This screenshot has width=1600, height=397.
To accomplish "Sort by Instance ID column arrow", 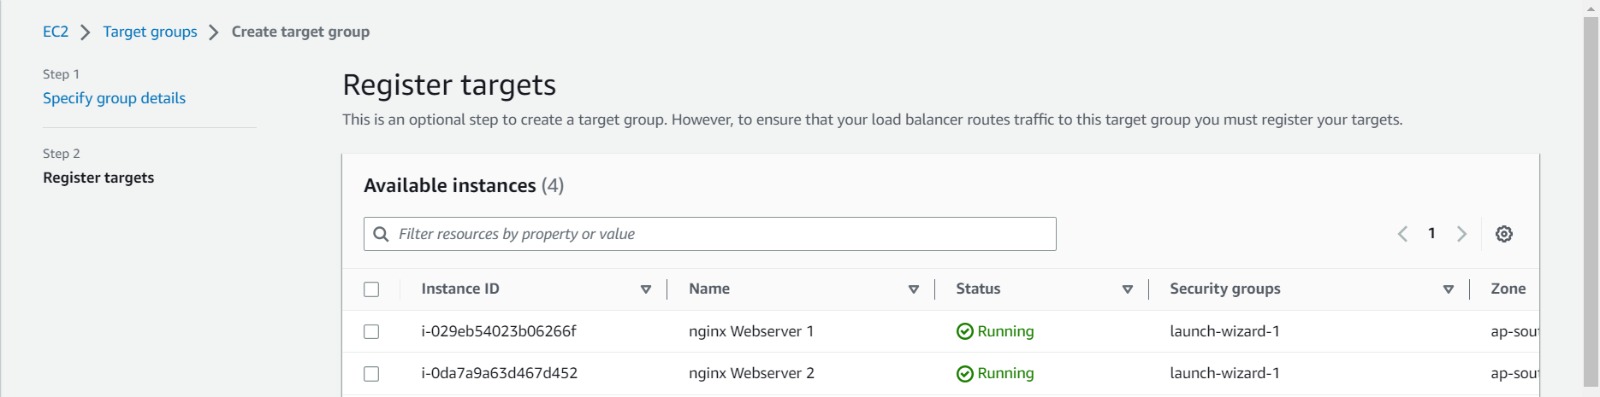I will click(x=646, y=289).
